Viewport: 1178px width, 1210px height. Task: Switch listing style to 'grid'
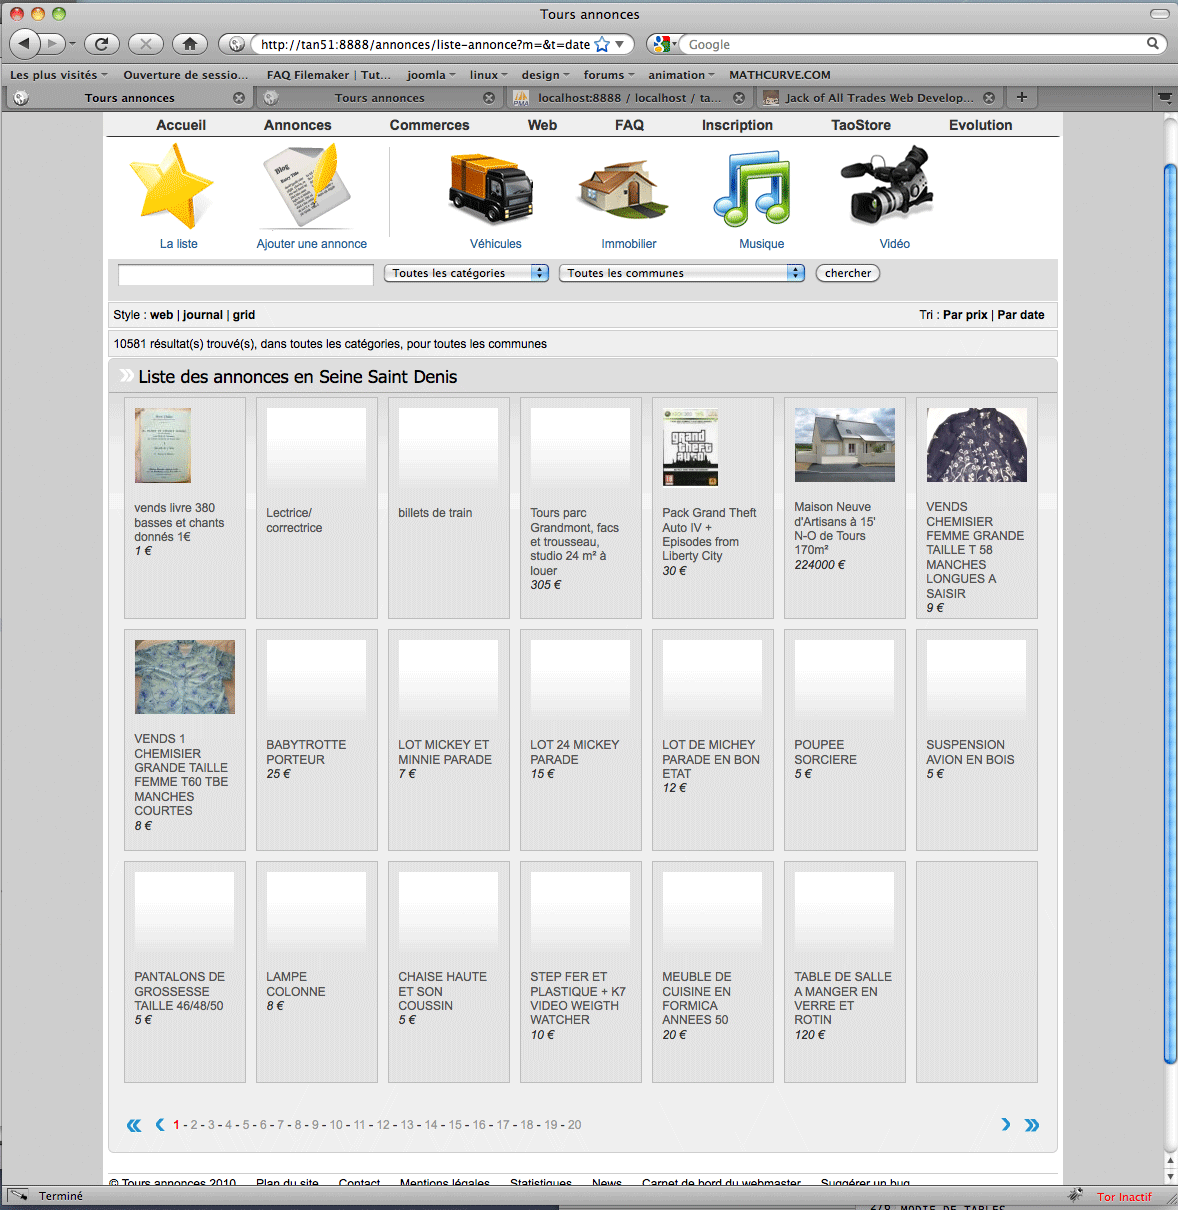tap(244, 315)
